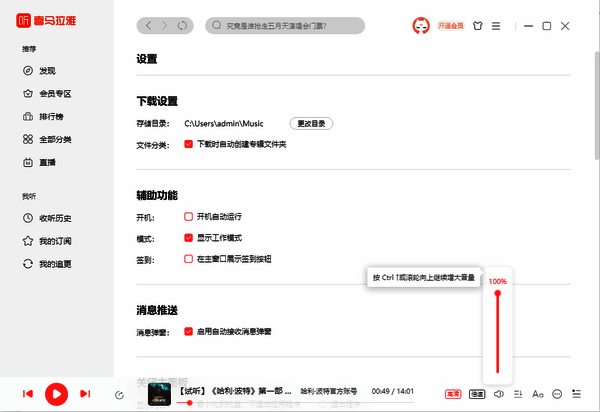Viewport: 600px width, 412px height.
Task: Click the 下载设置 heading
Action: coord(157,101)
